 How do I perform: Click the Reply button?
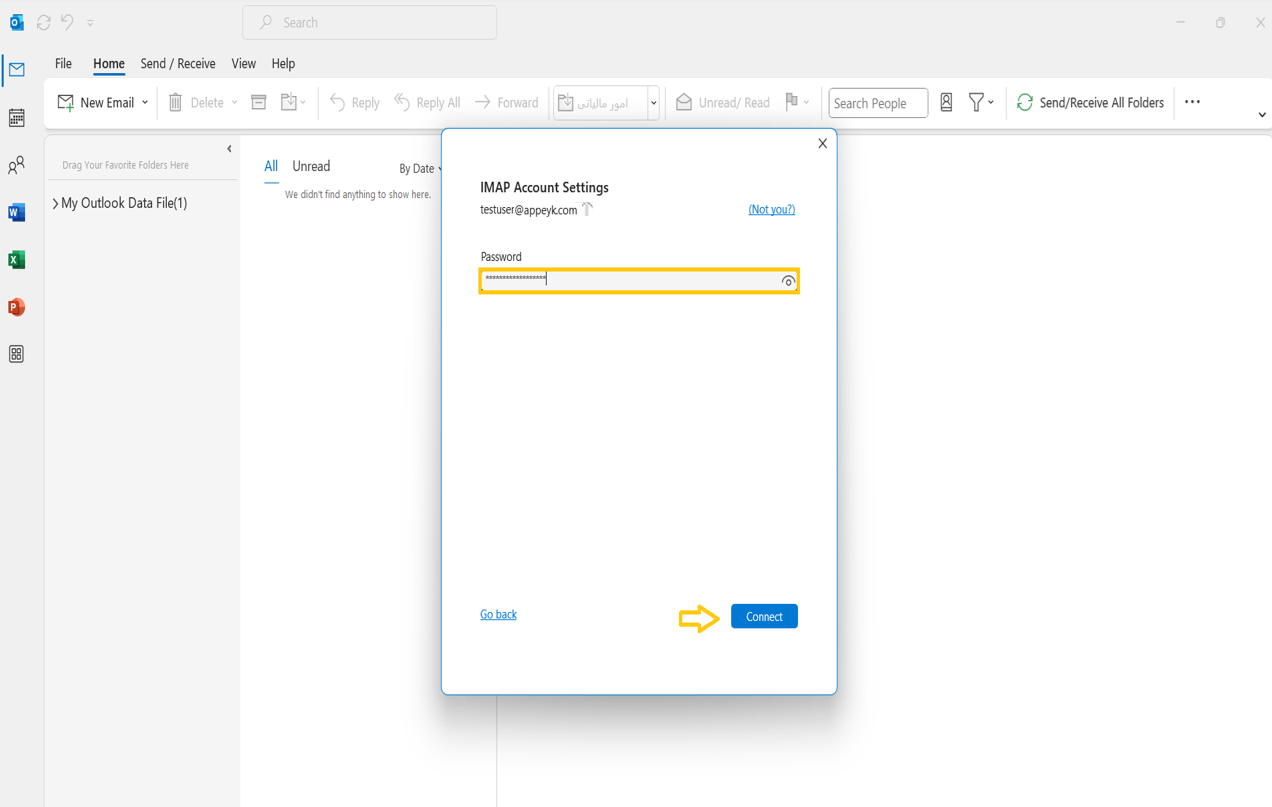(355, 102)
